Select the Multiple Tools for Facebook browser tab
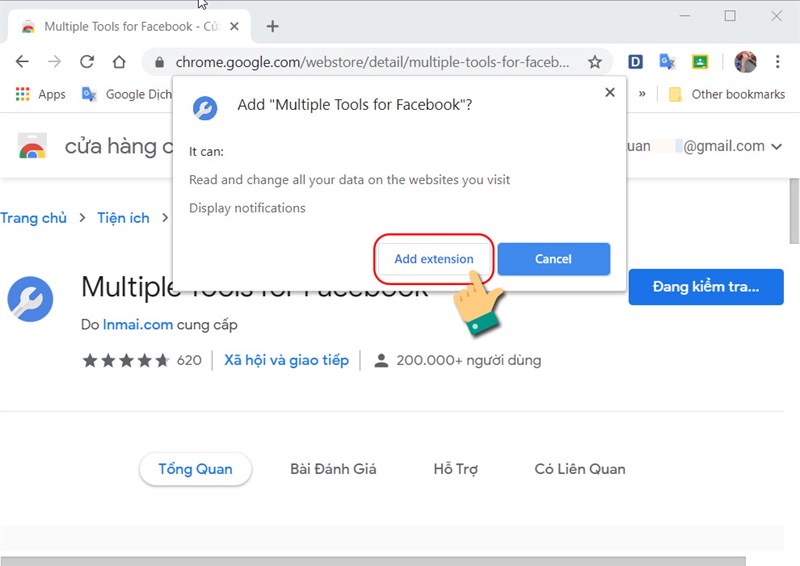This screenshot has height=566, width=800. pos(130,26)
